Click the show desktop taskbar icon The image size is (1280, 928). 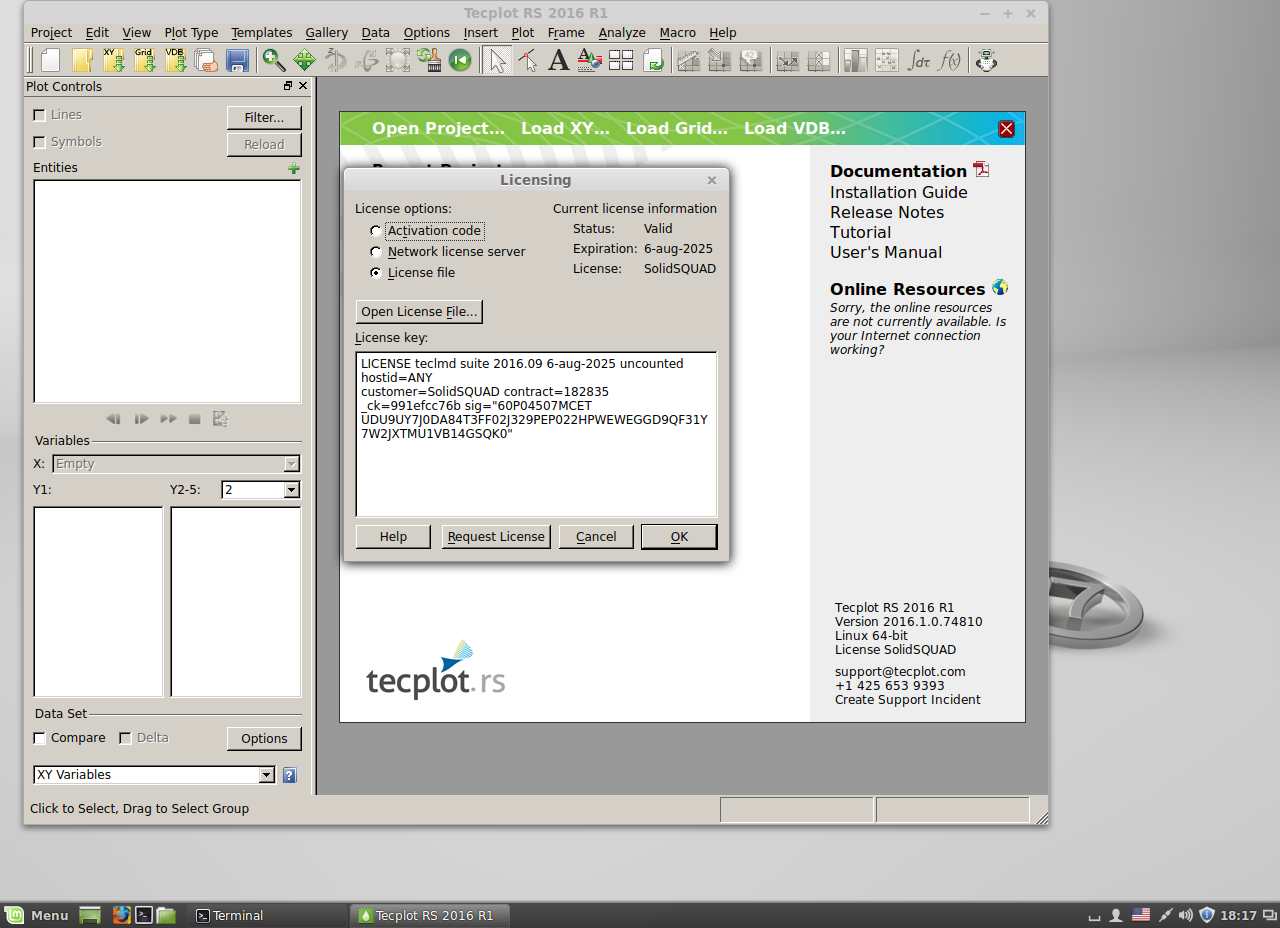90,915
